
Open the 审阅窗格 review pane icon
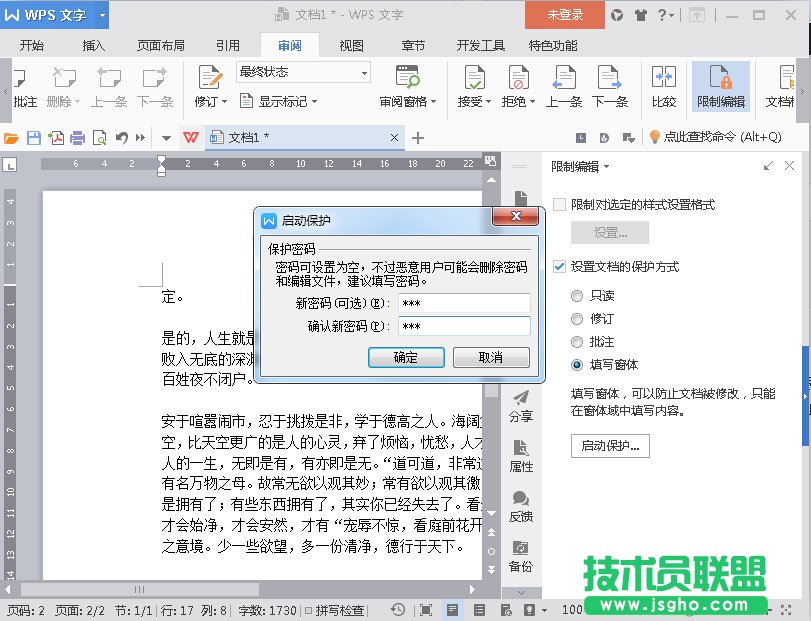pyautogui.click(x=408, y=79)
